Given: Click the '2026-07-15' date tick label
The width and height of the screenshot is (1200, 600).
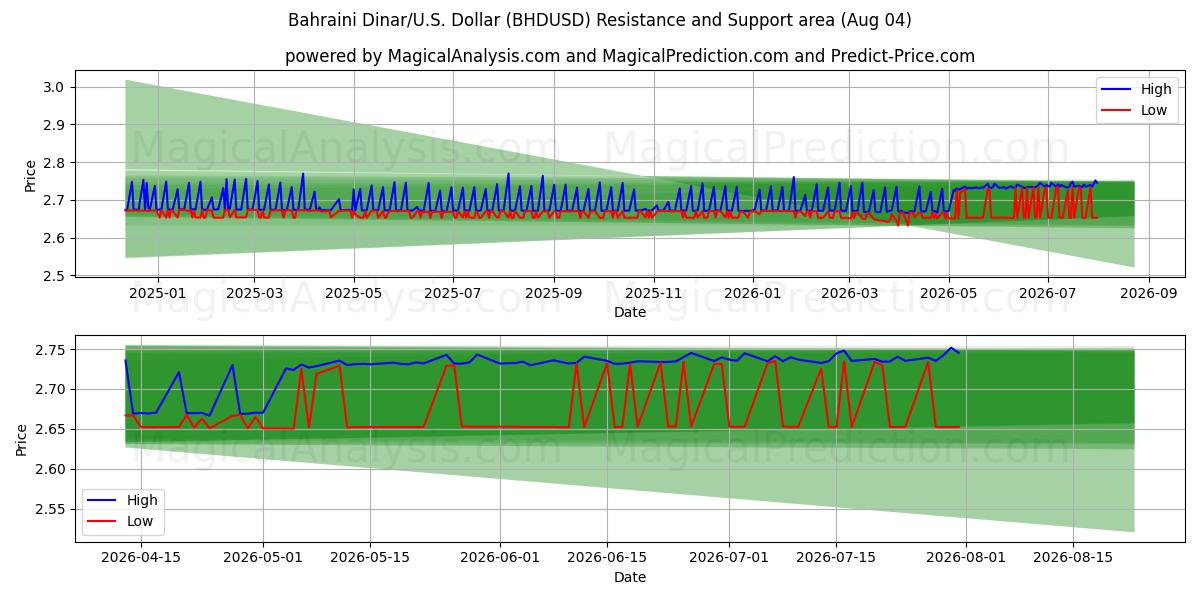Looking at the screenshot, I should coord(836,559).
